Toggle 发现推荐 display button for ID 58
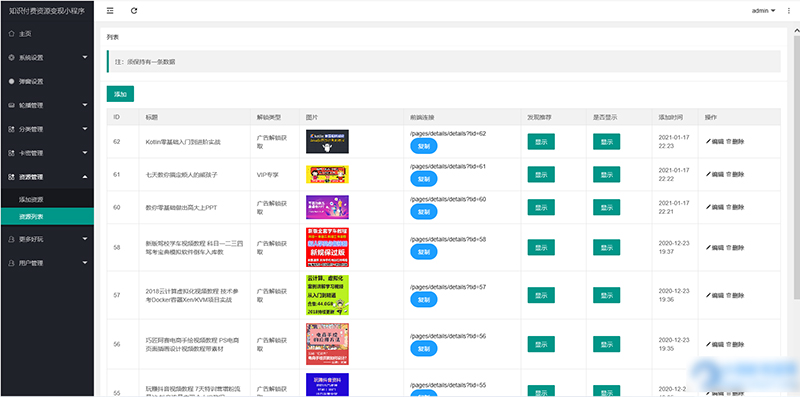The width and height of the screenshot is (800, 397). click(x=541, y=247)
